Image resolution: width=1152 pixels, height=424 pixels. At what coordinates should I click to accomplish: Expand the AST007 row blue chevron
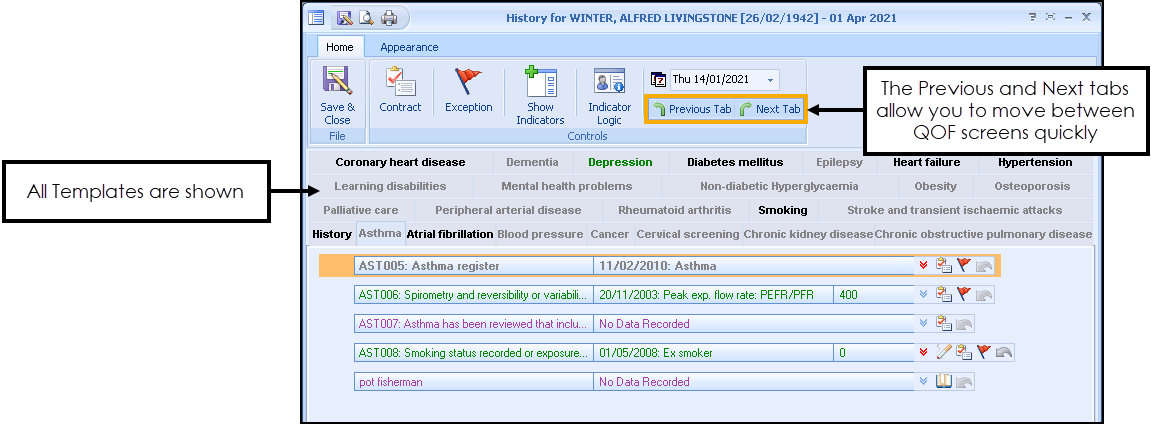pos(923,323)
